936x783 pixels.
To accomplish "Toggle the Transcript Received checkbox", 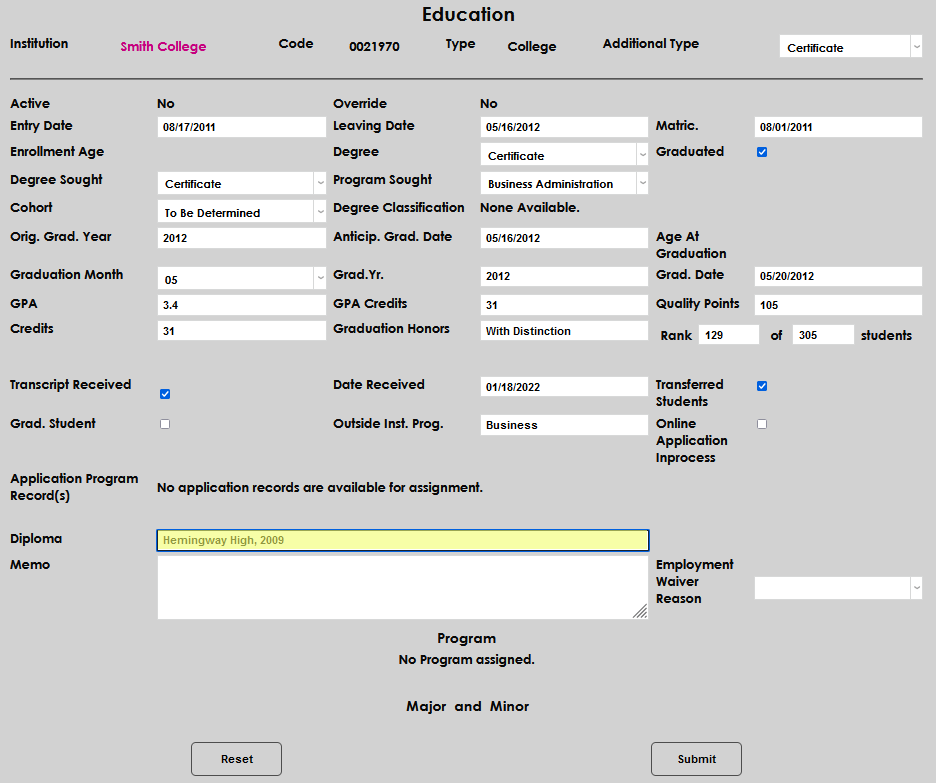I will coord(165,394).
